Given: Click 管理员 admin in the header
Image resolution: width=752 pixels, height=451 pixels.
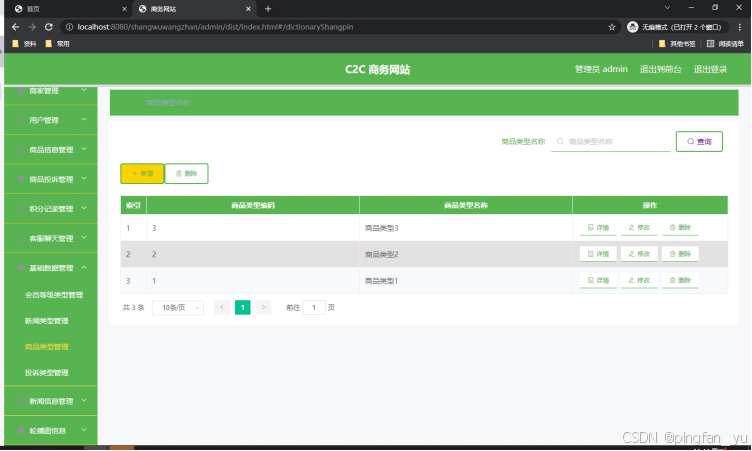Looking at the screenshot, I should (601, 69).
